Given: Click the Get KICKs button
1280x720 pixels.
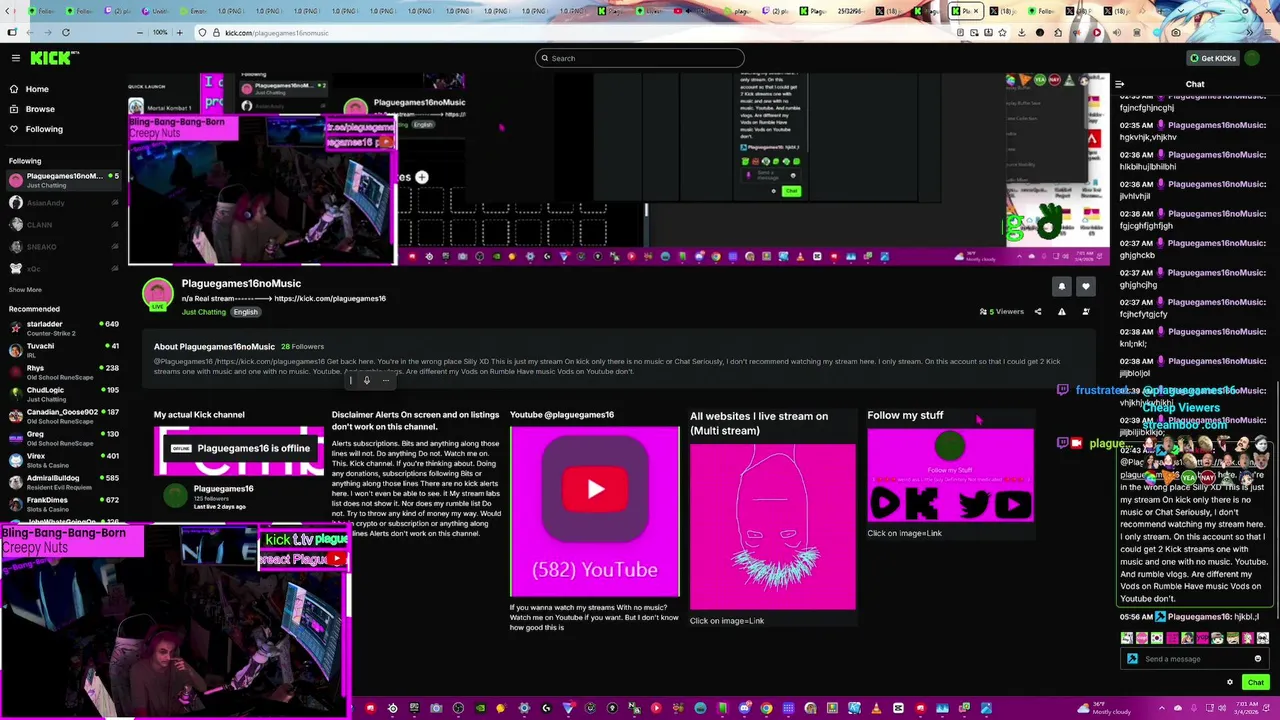Looking at the screenshot, I should click(1212, 58).
